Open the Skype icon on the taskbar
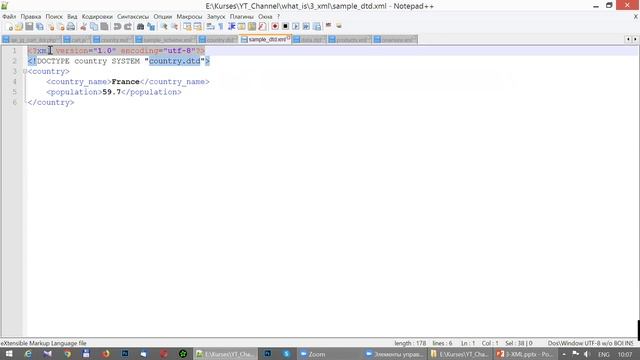 click(x=287, y=354)
